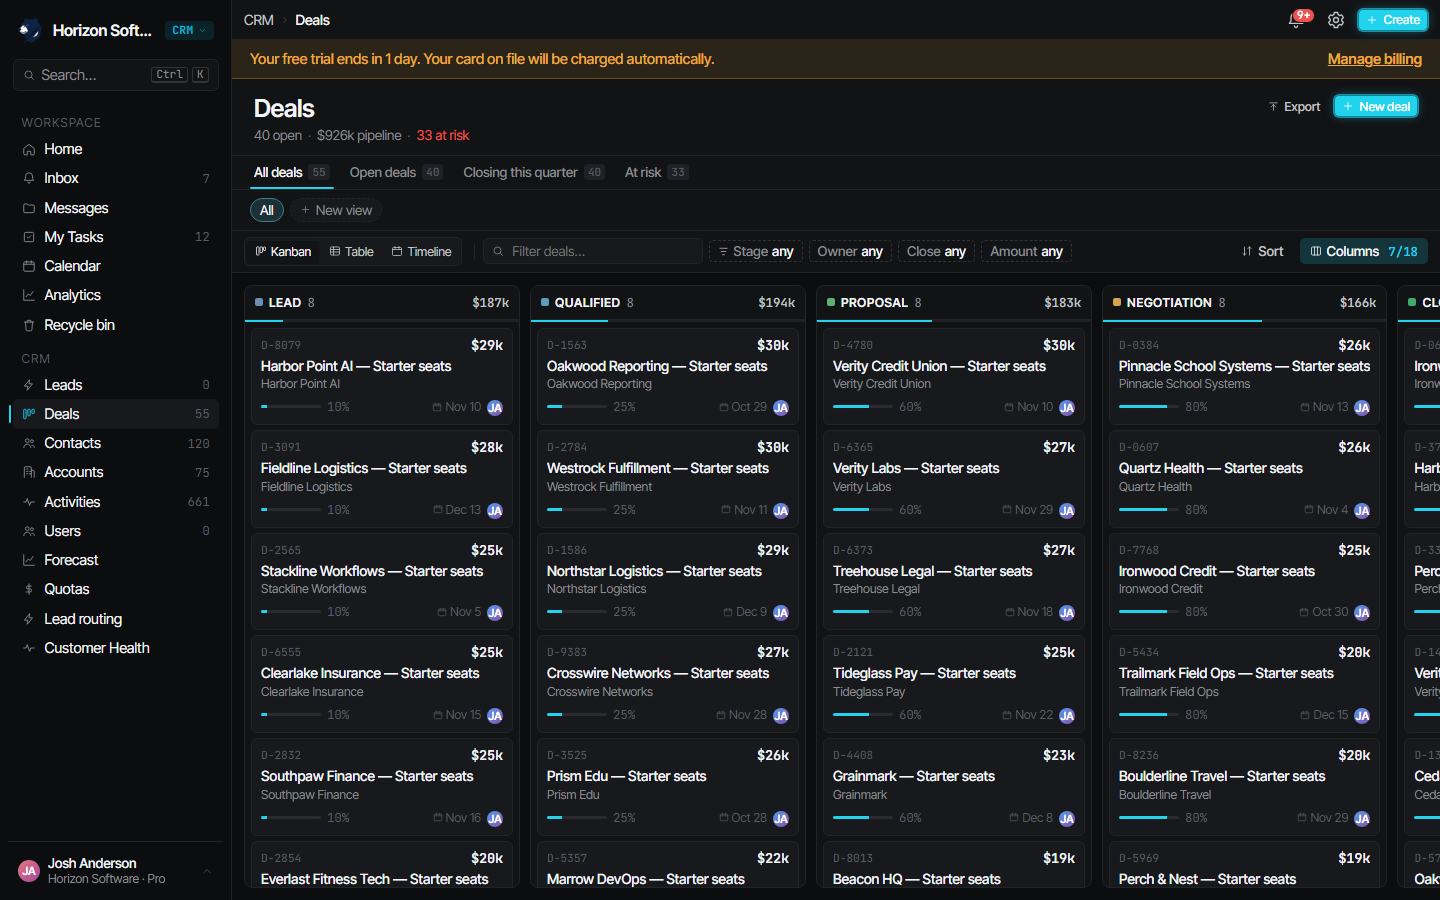Click the Calendar sidebar icon

[29, 266]
